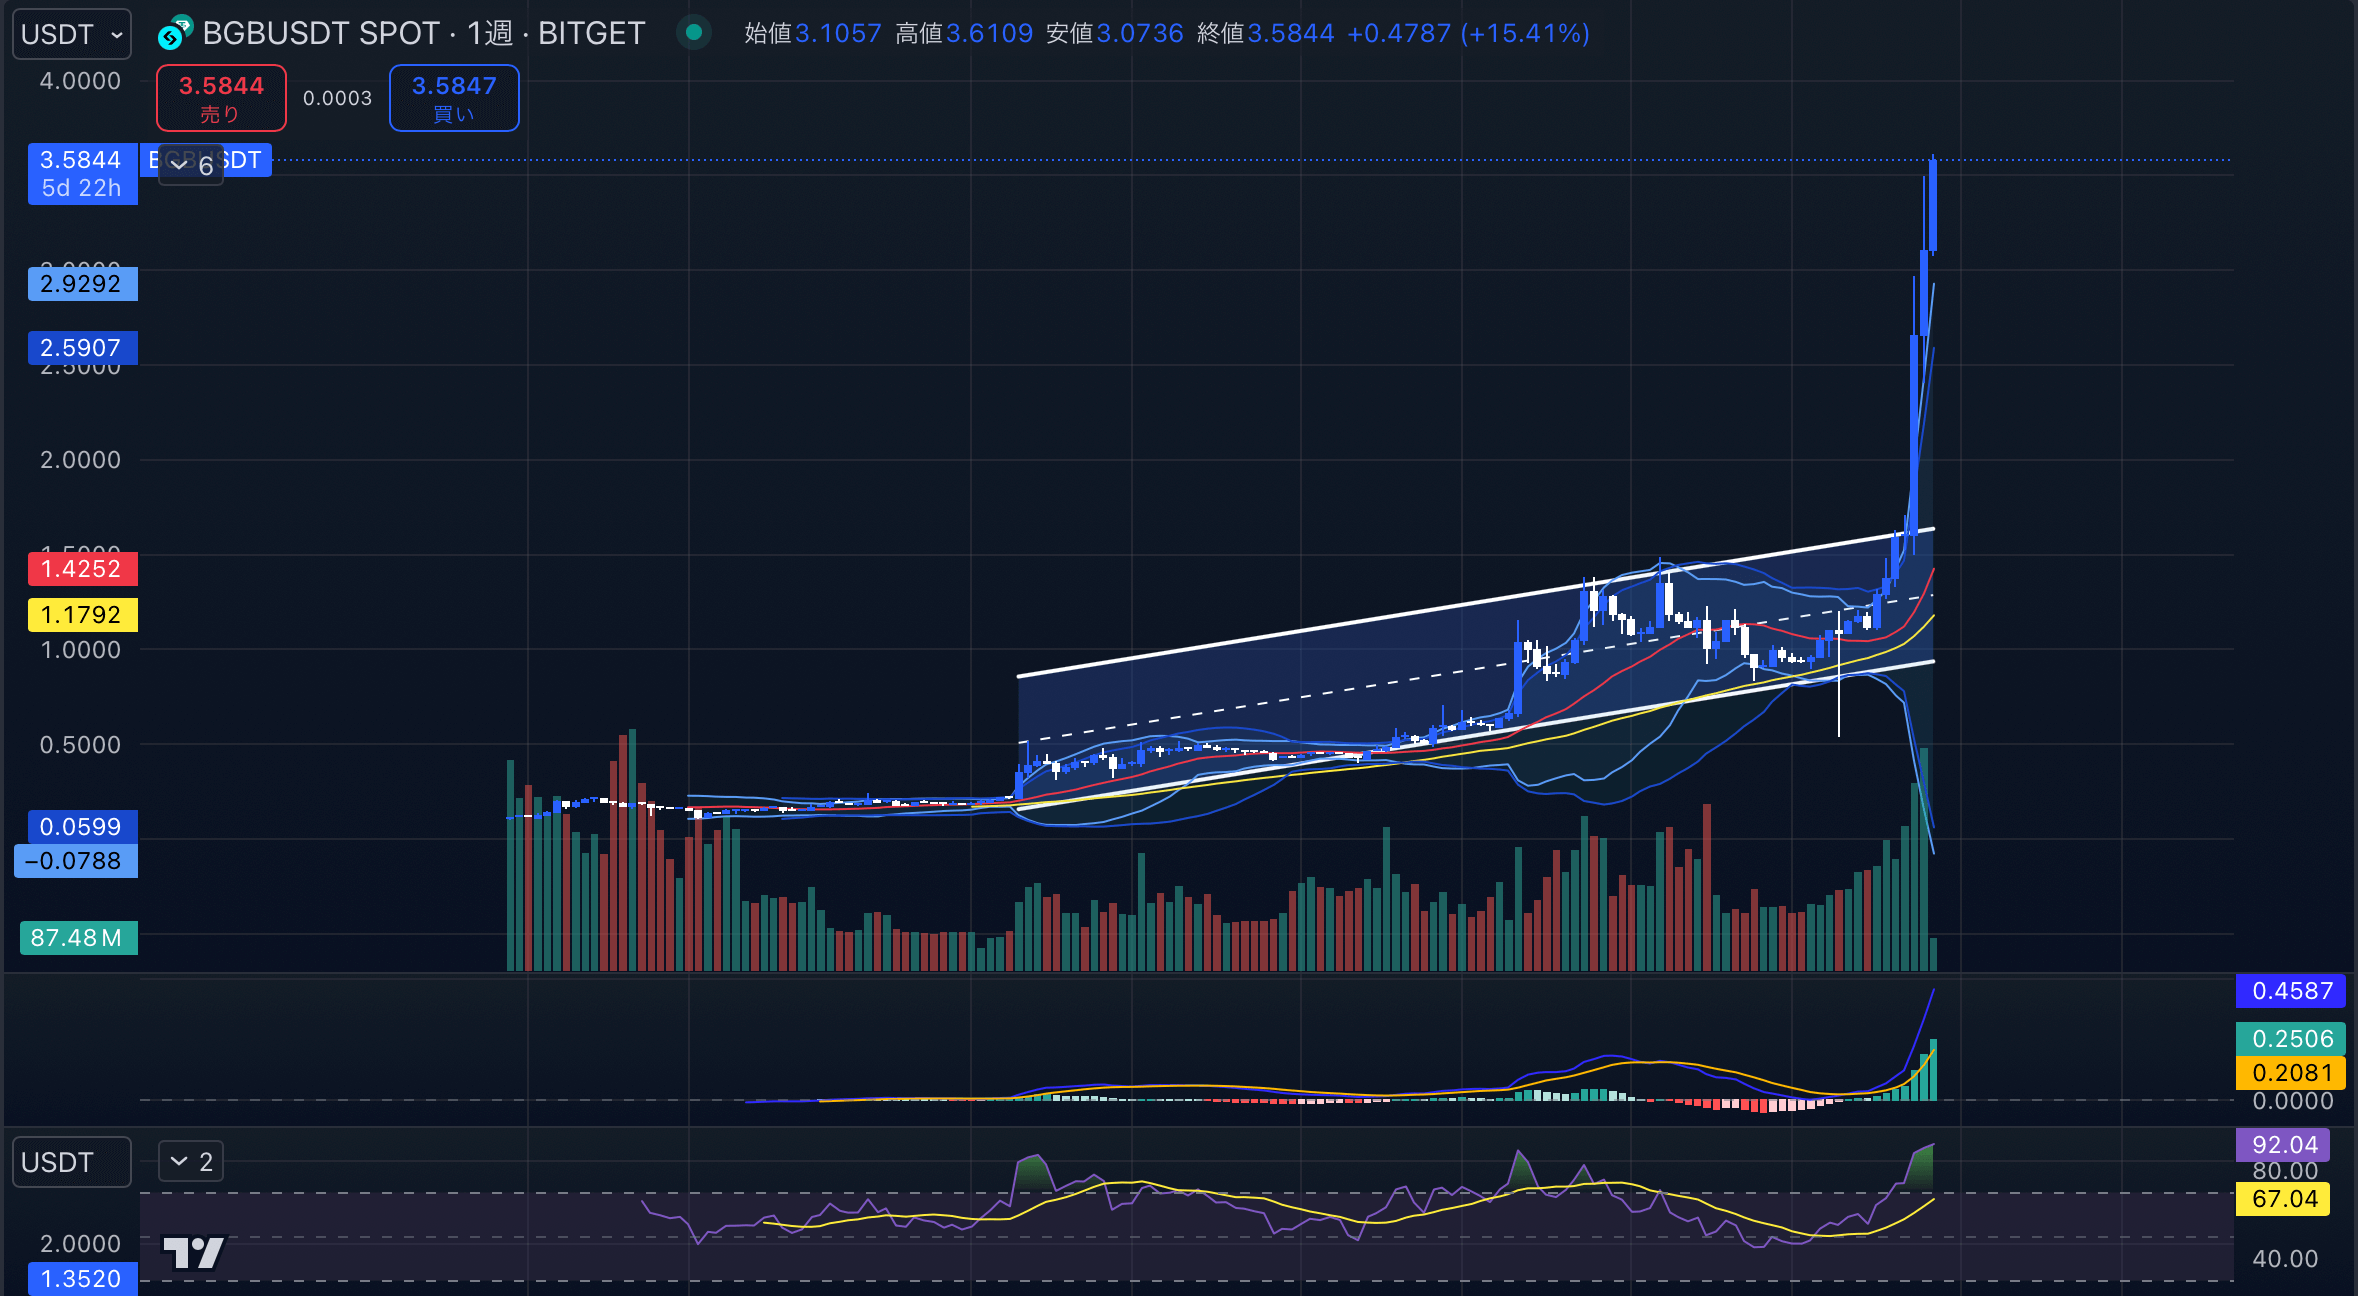Click the TradingView logo icon

coord(194,1251)
